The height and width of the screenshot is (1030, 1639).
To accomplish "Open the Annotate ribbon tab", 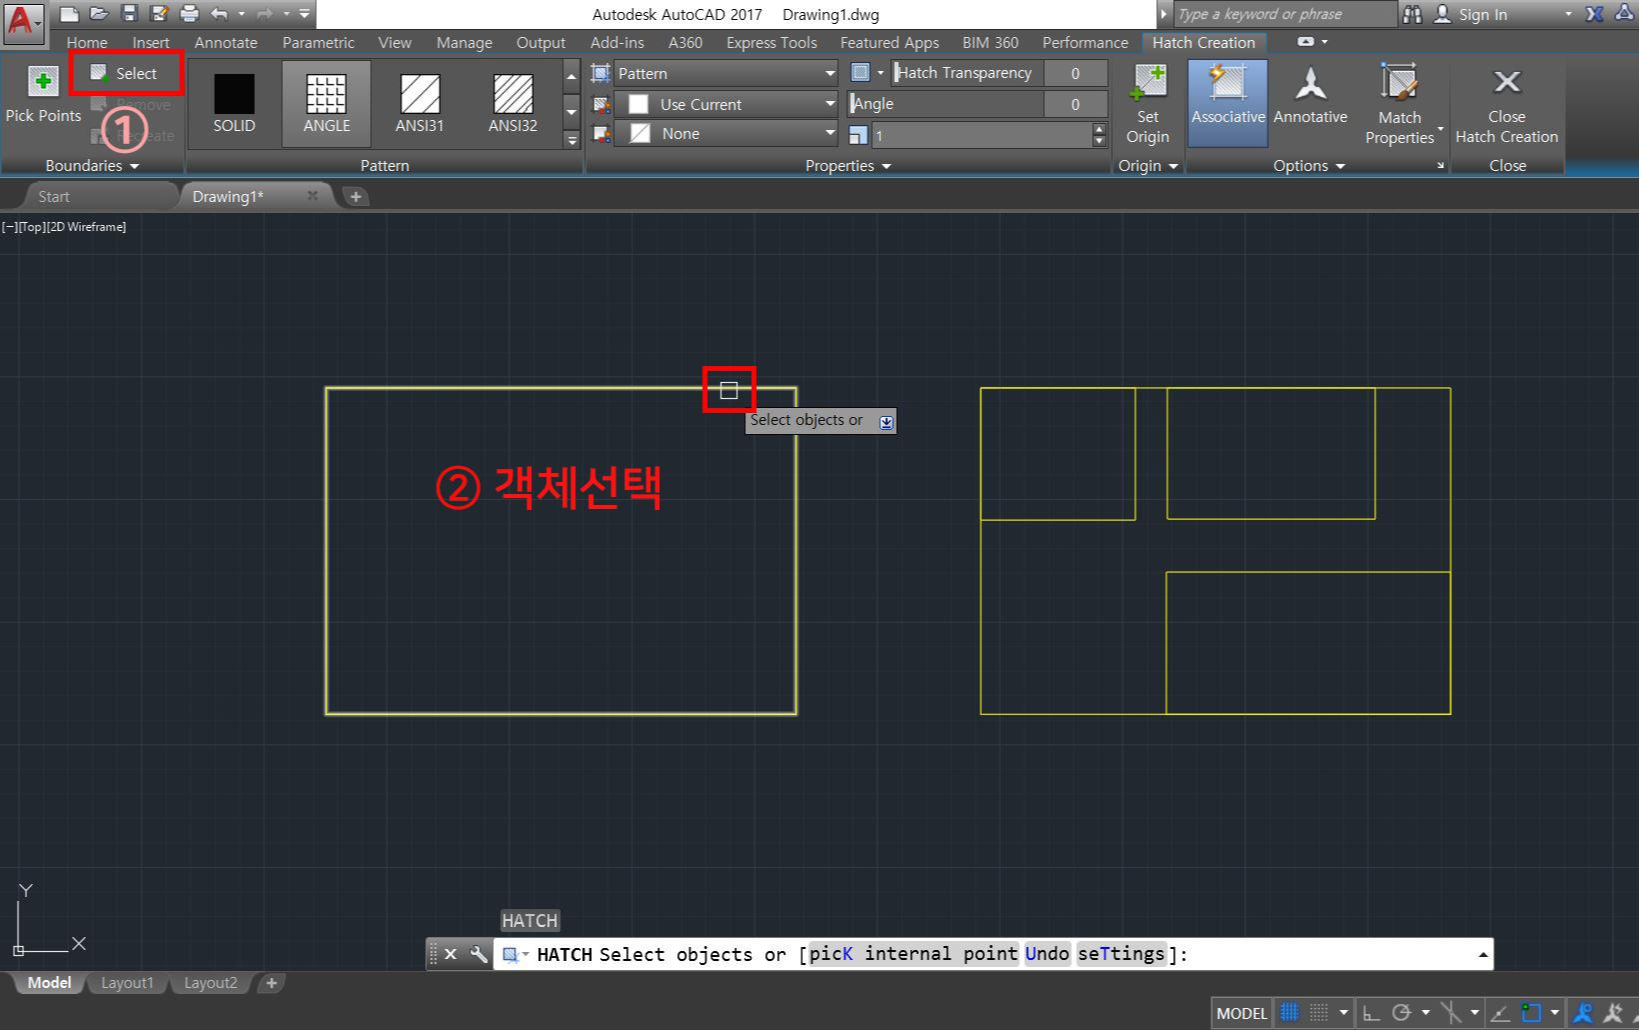I will coord(225,42).
